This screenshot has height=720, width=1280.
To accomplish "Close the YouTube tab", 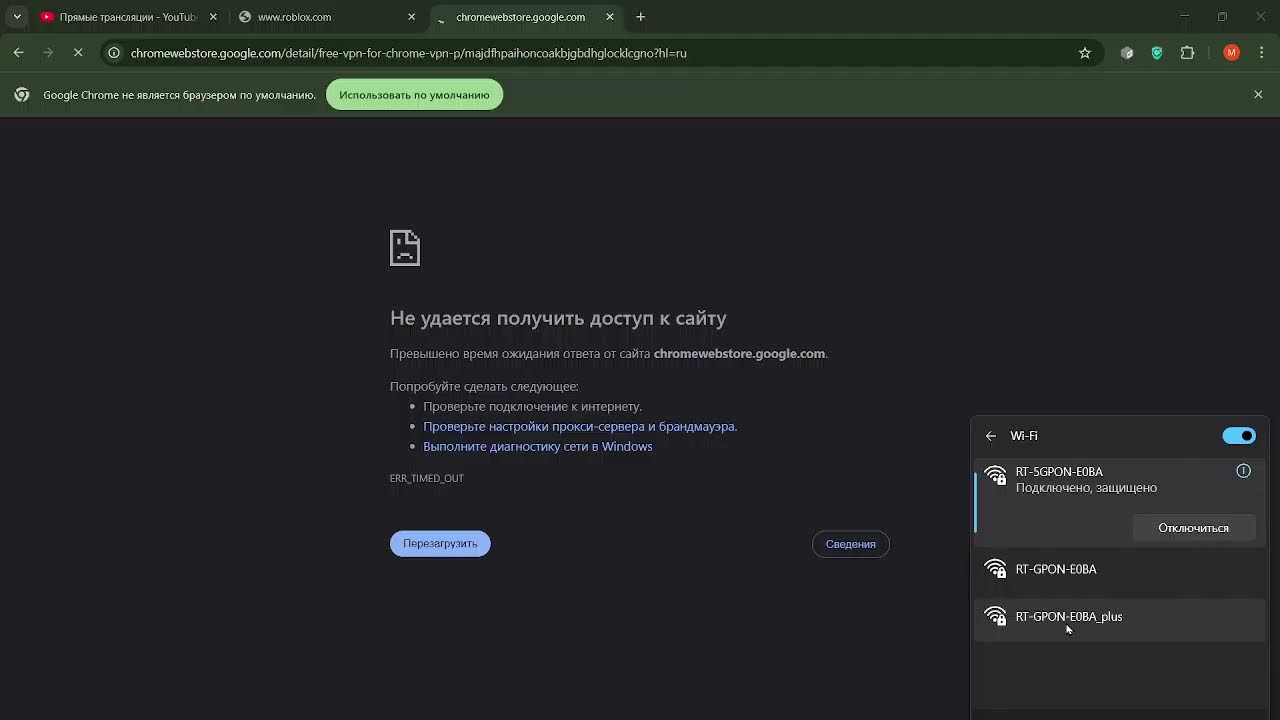I will point(213,17).
